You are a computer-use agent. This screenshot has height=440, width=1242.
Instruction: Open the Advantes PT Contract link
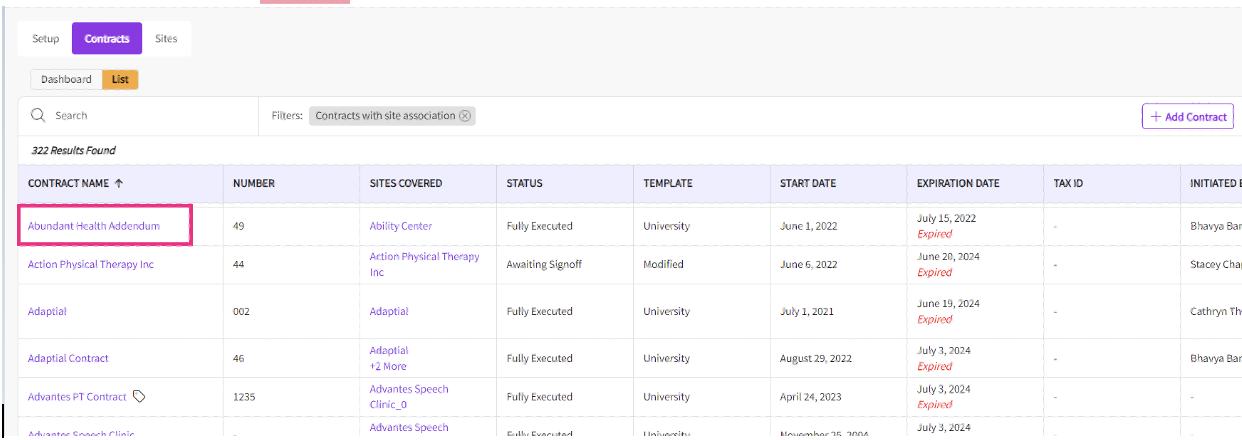pos(77,397)
